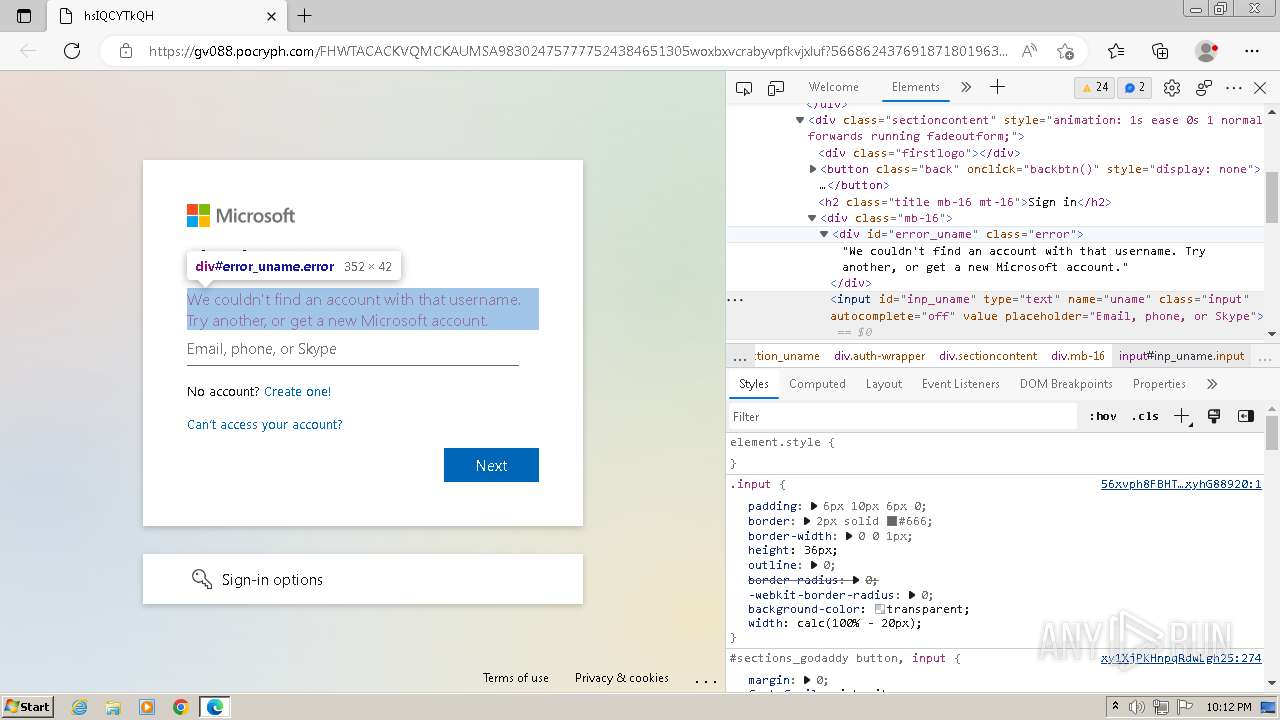1280x720 pixels.
Task: Click the inspect element picker icon
Action: [x=744, y=88]
